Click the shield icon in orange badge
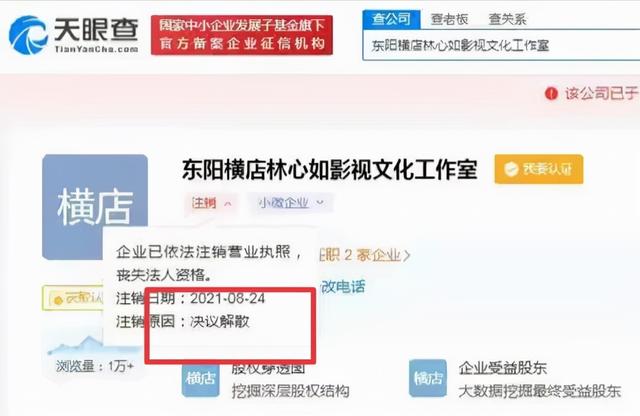The height and width of the screenshot is (416, 640). pyautogui.click(x=511, y=169)
